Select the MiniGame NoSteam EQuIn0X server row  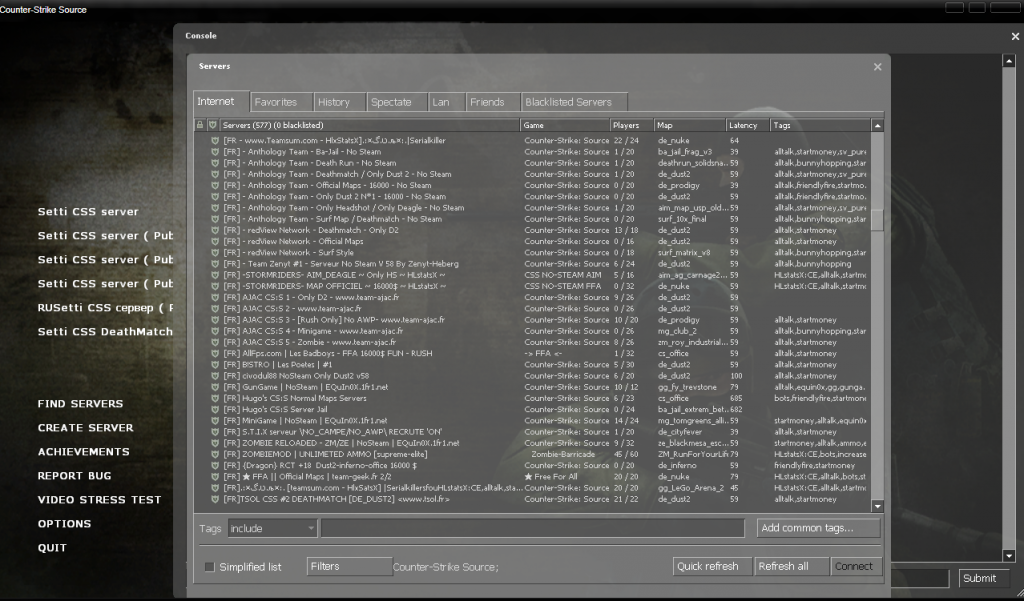point(532,421)
